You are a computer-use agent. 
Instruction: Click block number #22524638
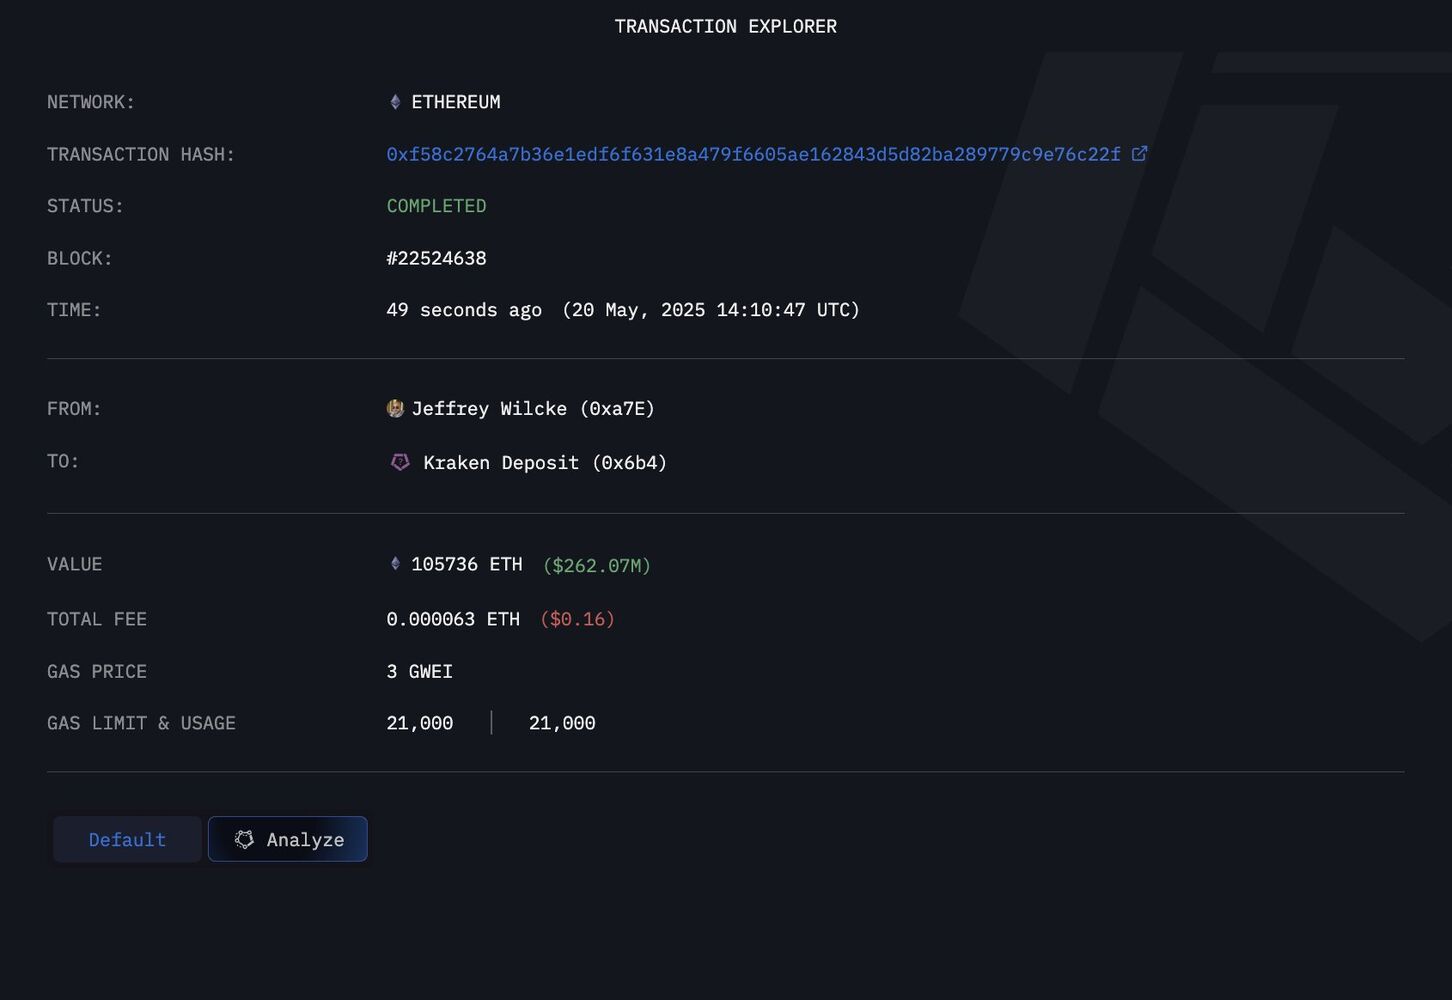pos(436,258)
